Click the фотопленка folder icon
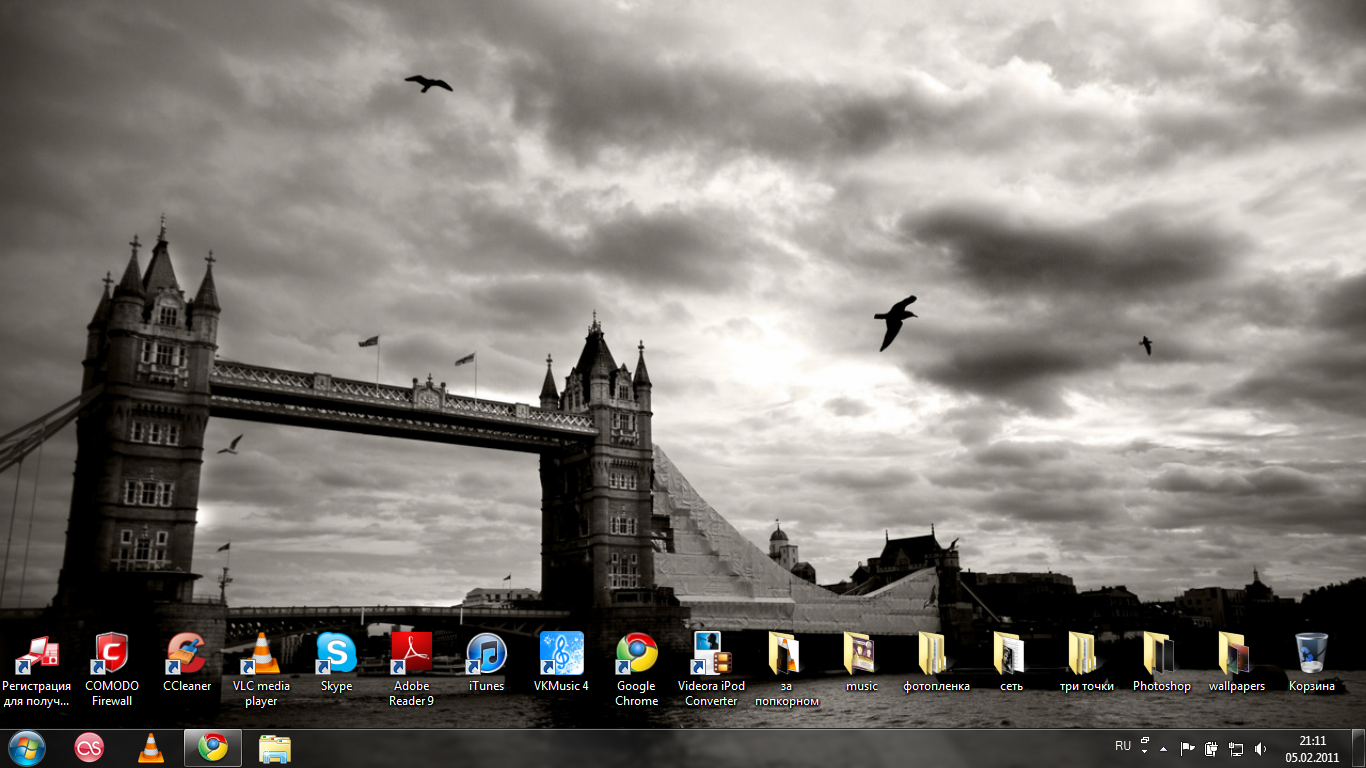The width and height of the screenshot is (1366, 768). click(x=936, y=663)
